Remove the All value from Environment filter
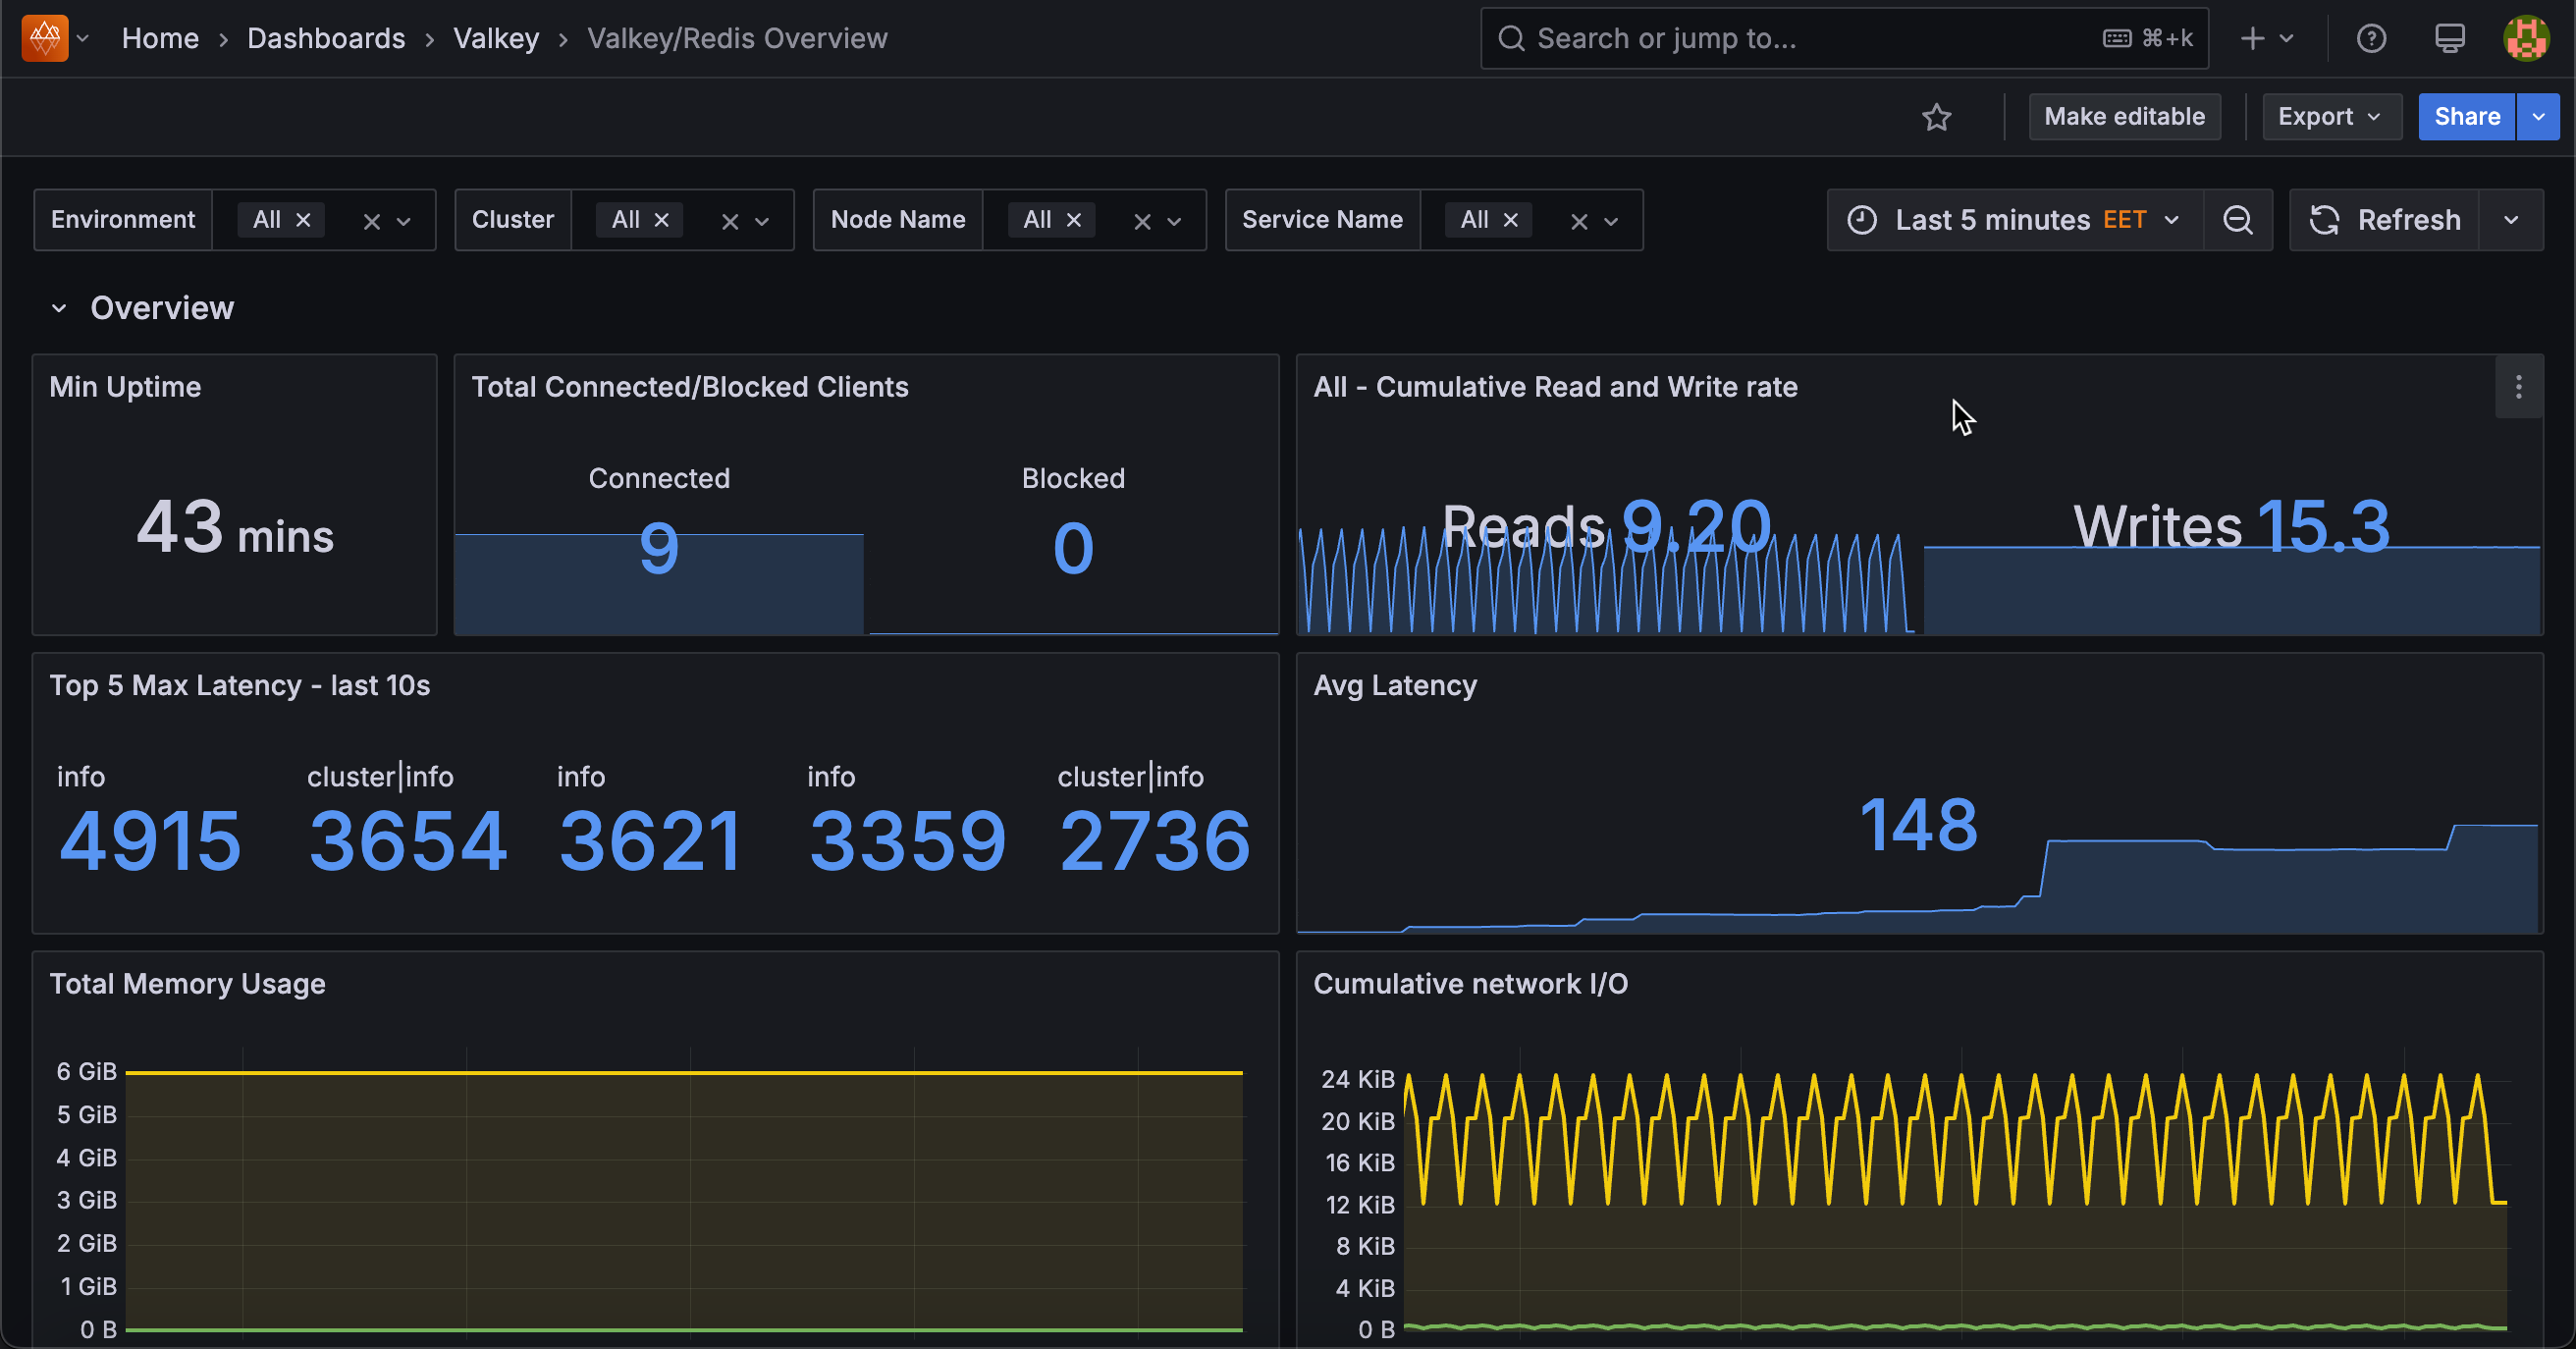The height and width of the screenshot is (1349, 2576). tap(304, 220)
